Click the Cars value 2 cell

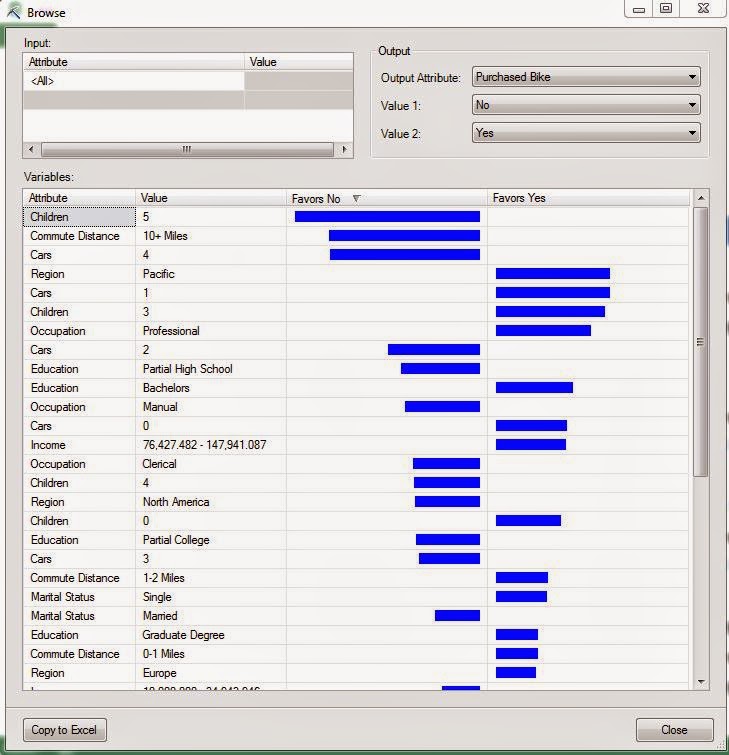tap(211, 350)
